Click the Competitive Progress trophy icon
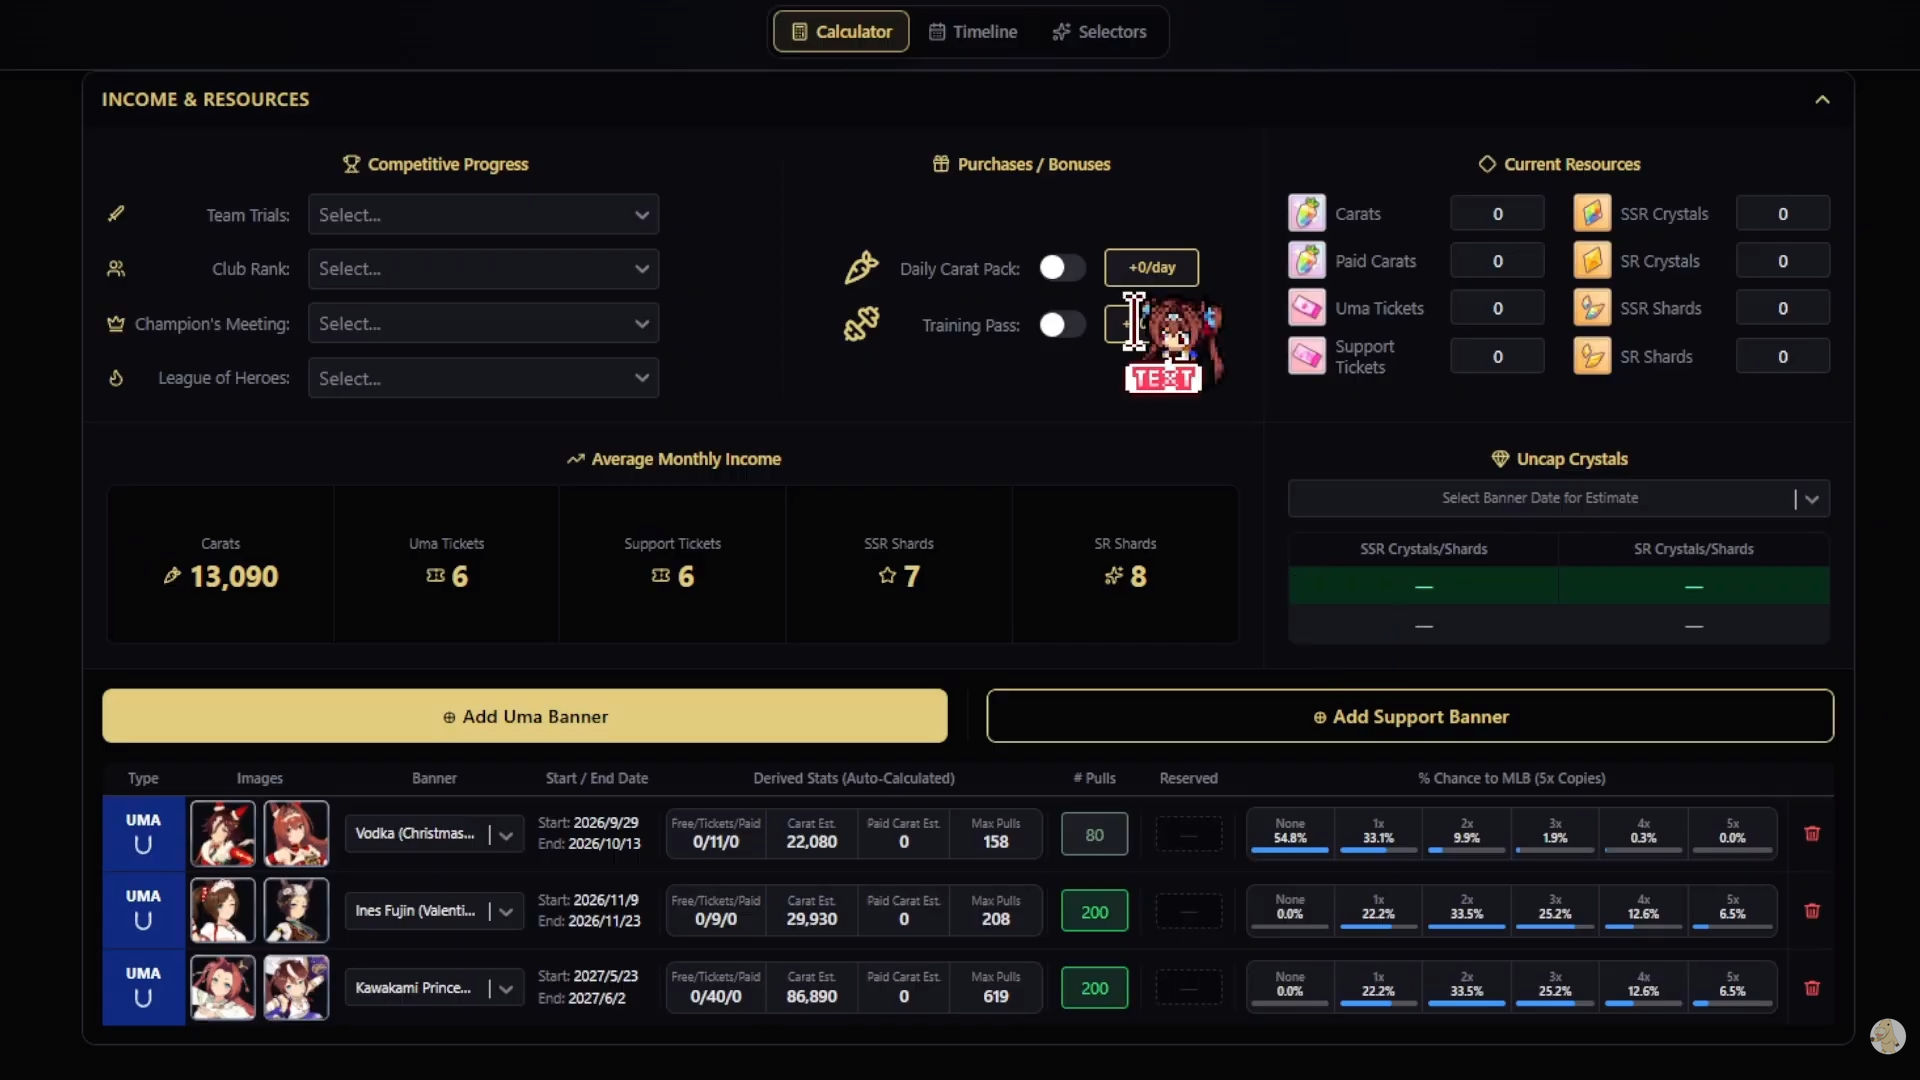The height and width of the screenshot is (1080, 1920). tap(351, 164)
